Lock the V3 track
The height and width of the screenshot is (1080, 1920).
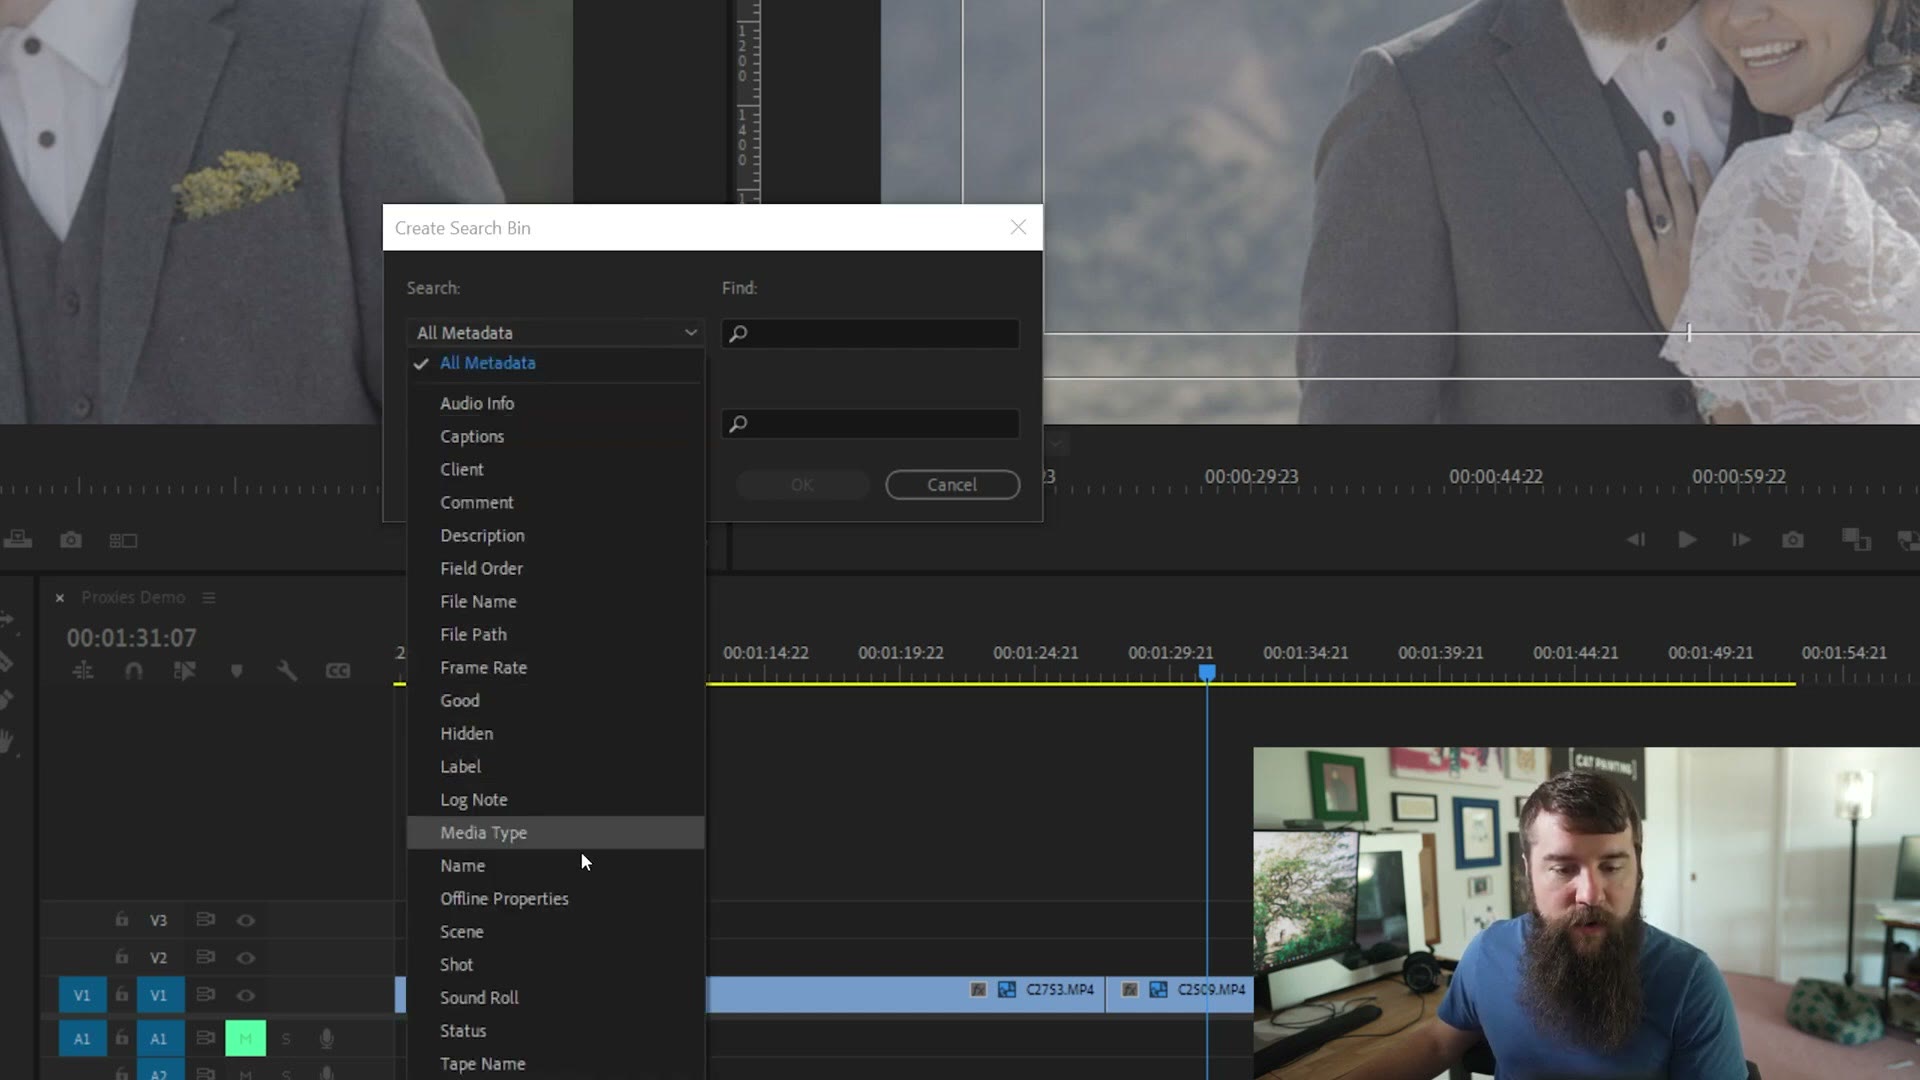tap(121, 919)
